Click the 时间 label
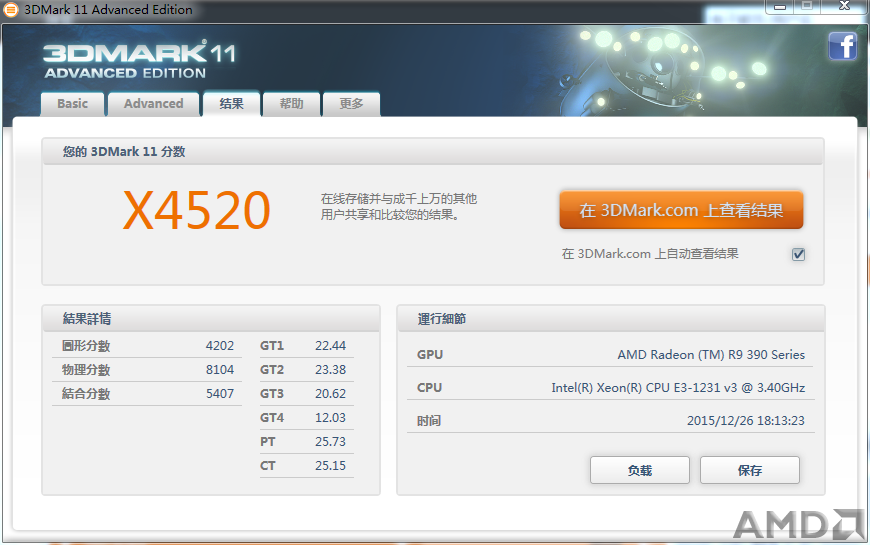The image size is (870, 545). coord(429,421)
